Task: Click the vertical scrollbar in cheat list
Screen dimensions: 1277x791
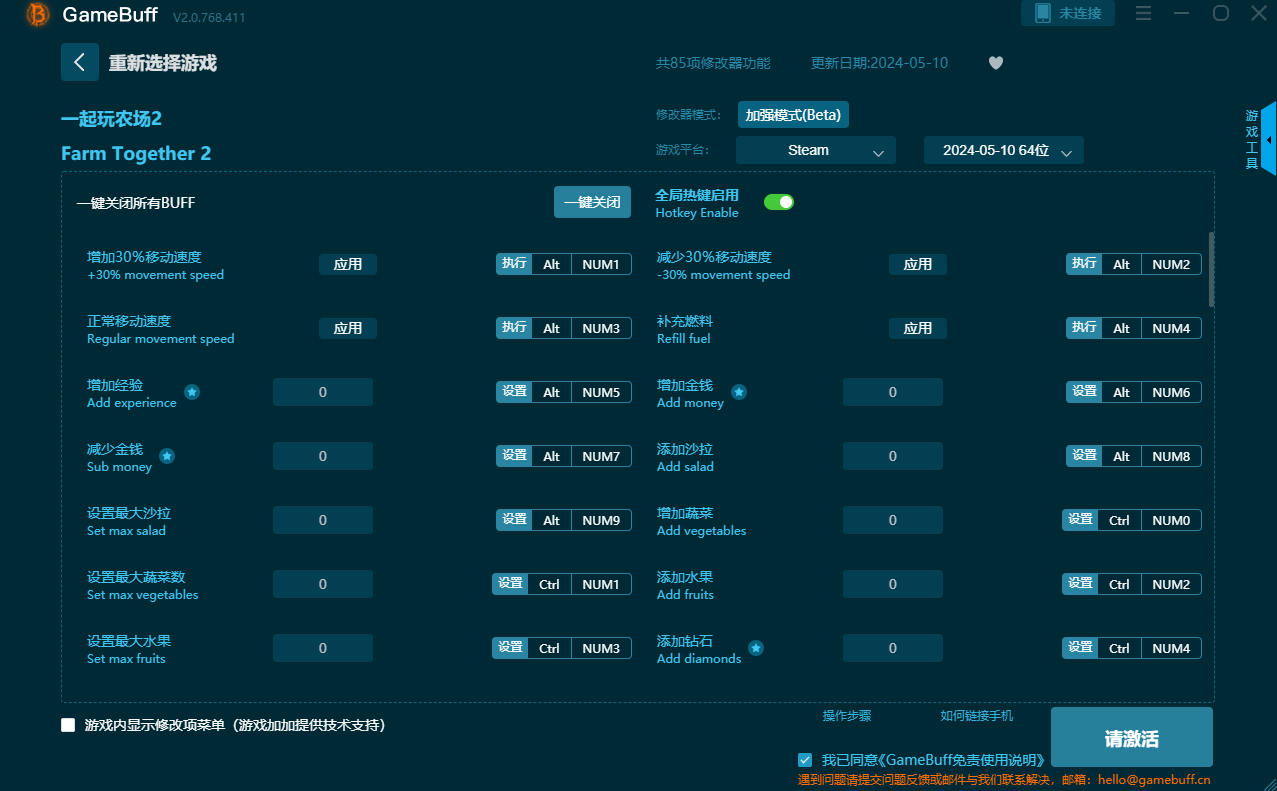Action: [x=1212, y=269]
